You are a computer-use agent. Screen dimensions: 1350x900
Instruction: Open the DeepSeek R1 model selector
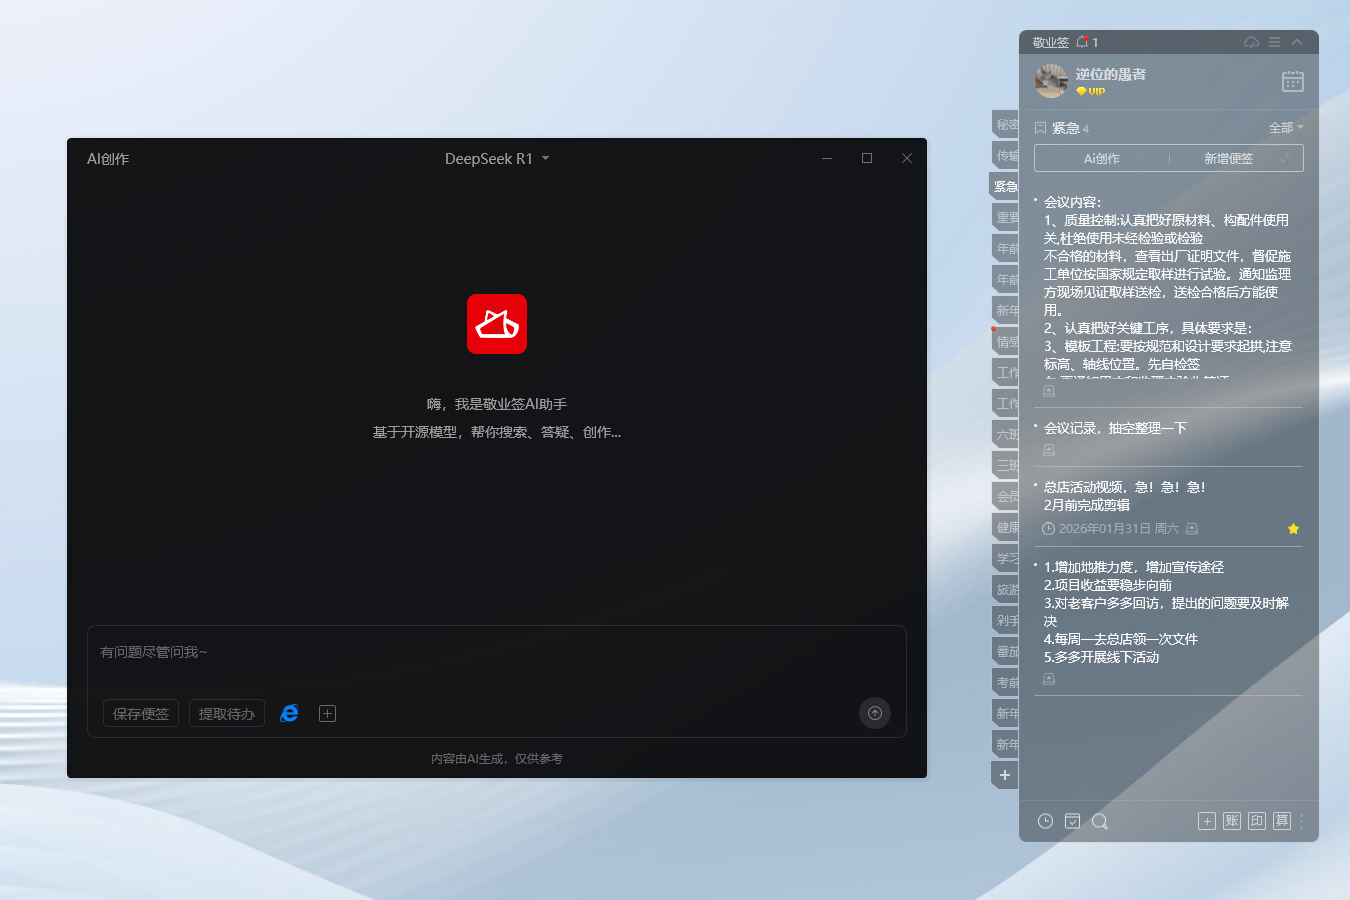[497, 157]
